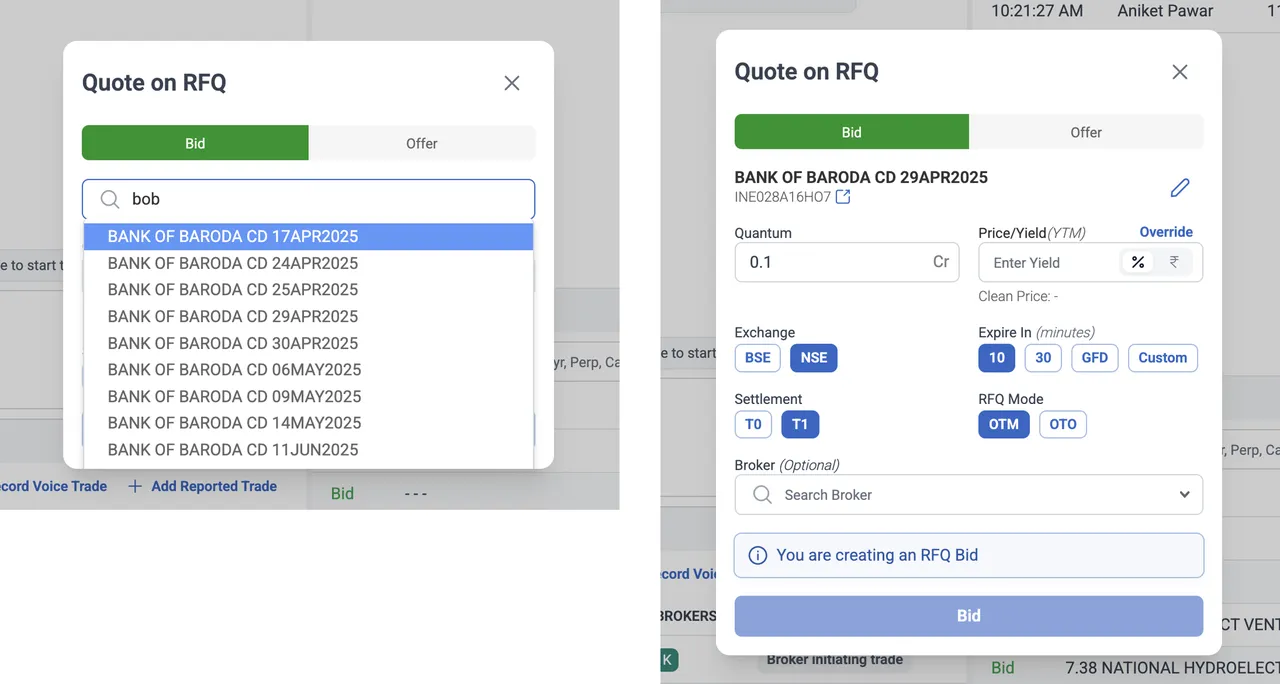Open INE028A16HO7 external link icon
1280x684 pixels.
pos(843,197)
